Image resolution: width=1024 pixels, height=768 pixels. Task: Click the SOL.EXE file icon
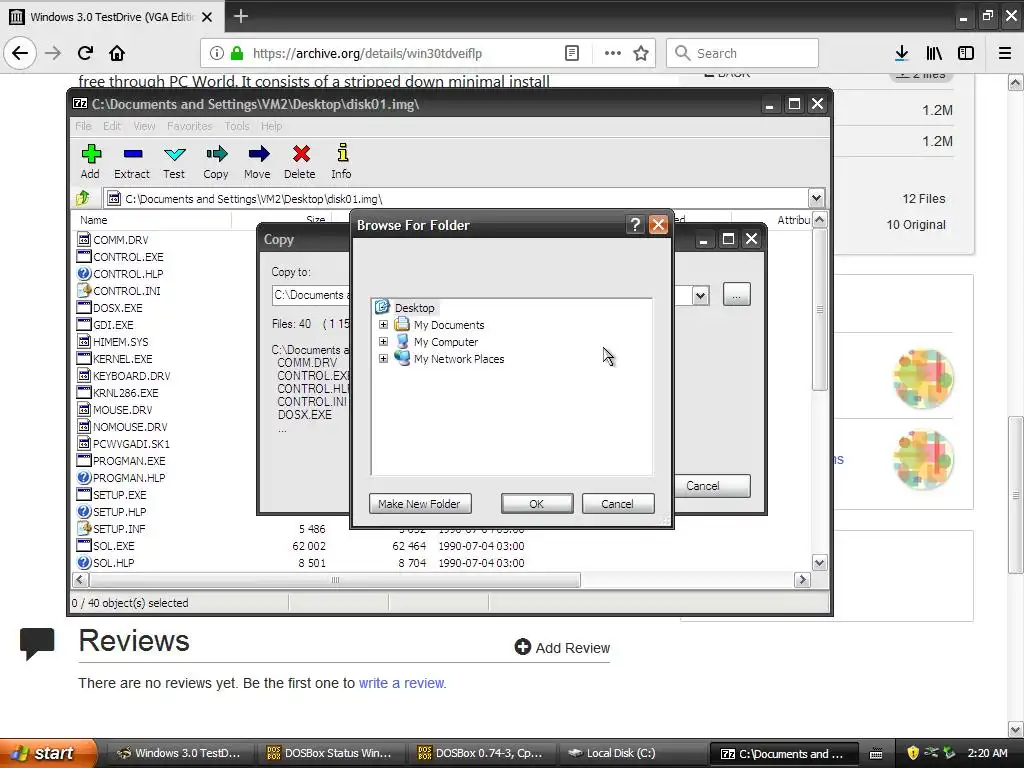[84, 545]
